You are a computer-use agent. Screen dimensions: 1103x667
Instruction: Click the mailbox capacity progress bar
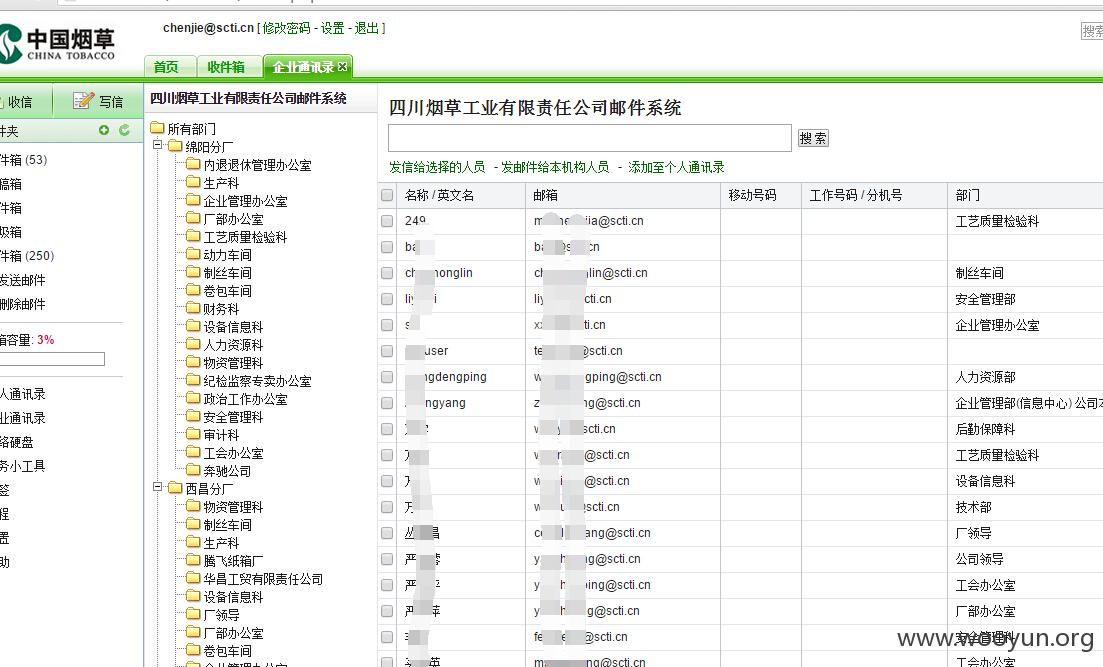(x=52, y=359)
